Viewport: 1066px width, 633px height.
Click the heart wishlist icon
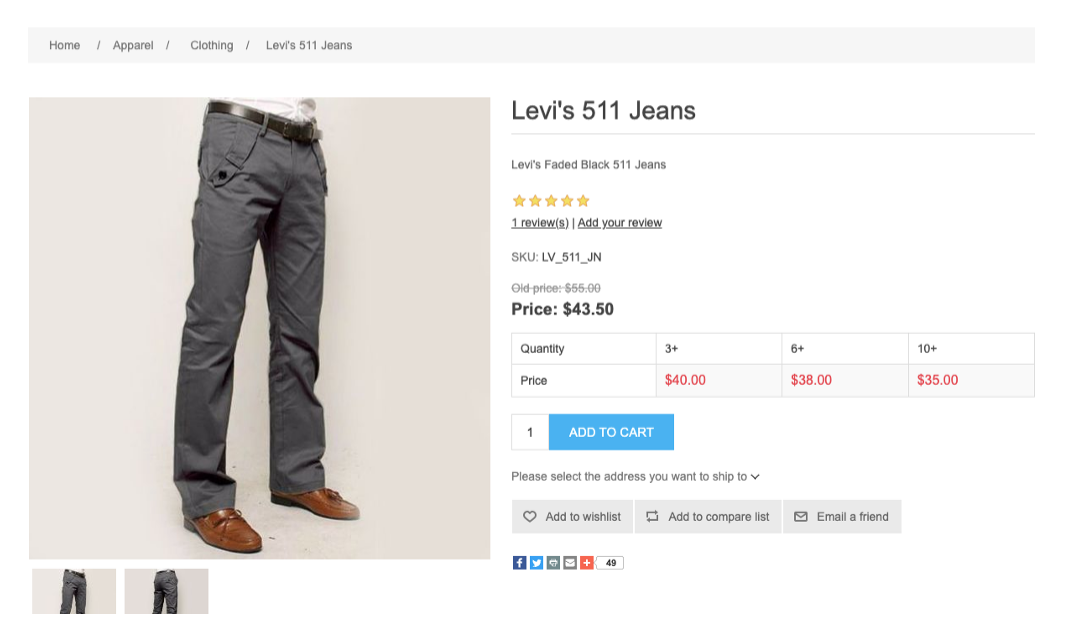click(x=530, y=517)
